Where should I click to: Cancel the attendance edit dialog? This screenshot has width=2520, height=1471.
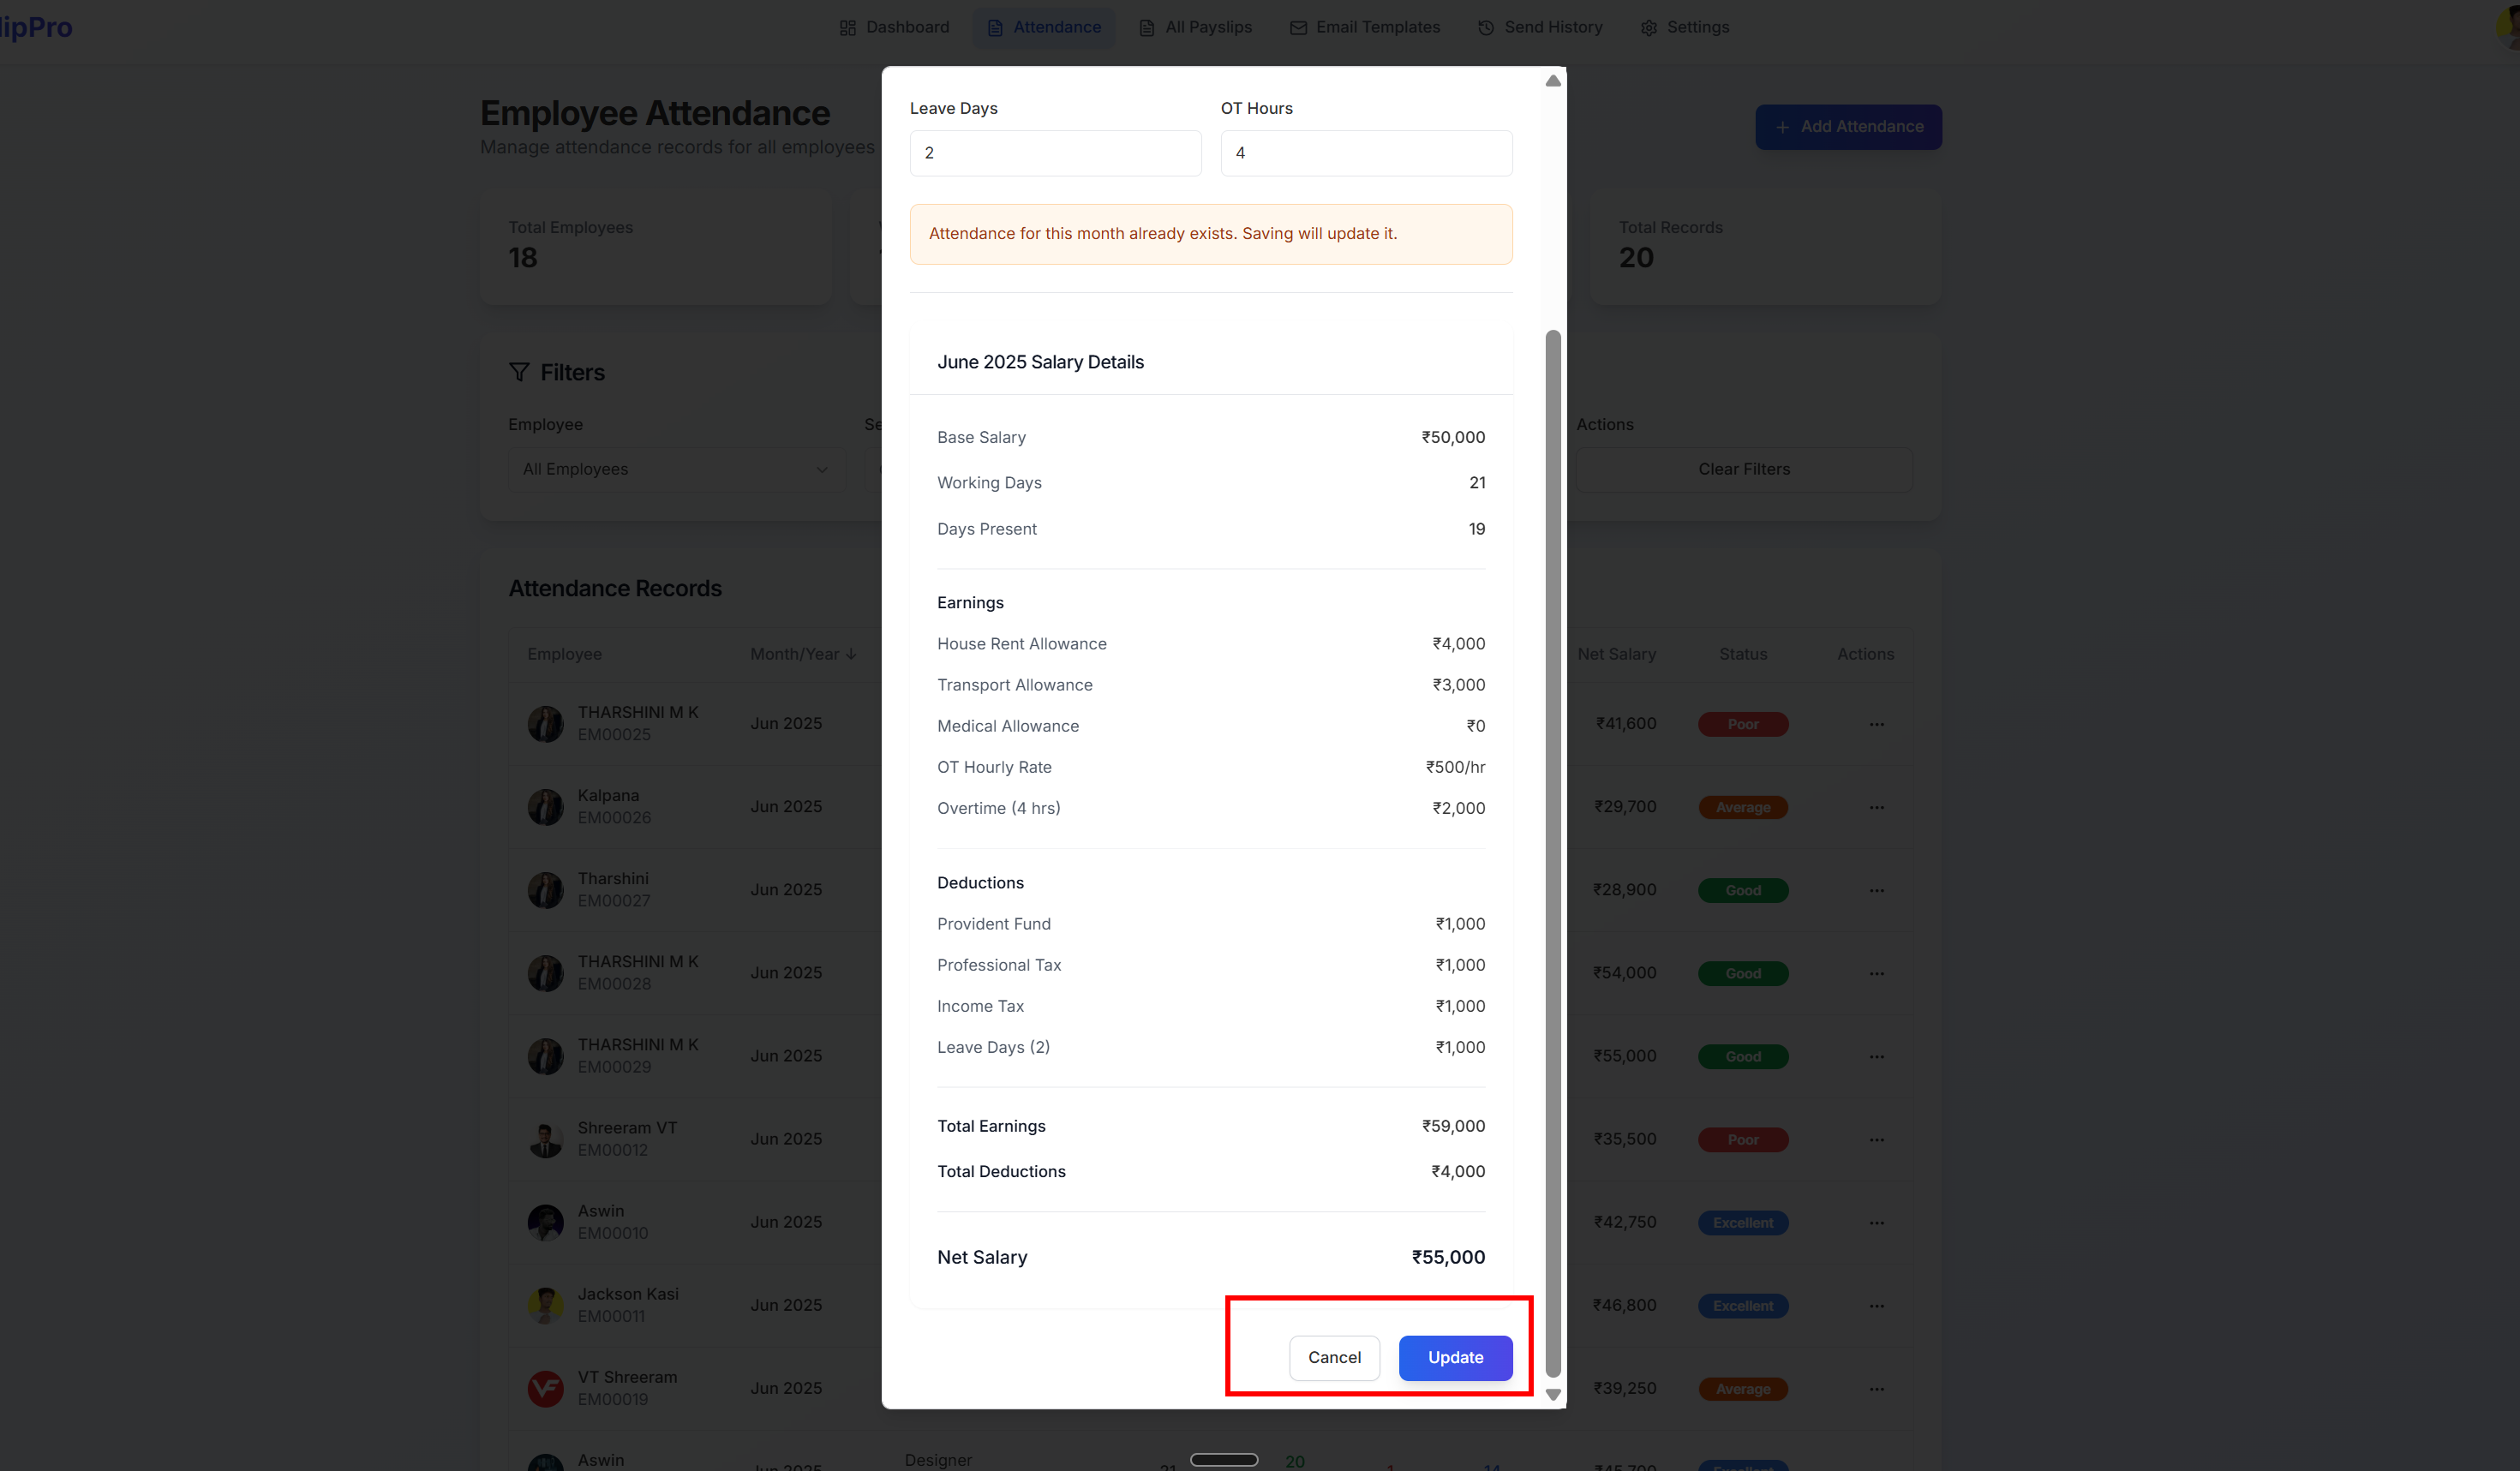pyautogui.click(x=1333, y=1357)
